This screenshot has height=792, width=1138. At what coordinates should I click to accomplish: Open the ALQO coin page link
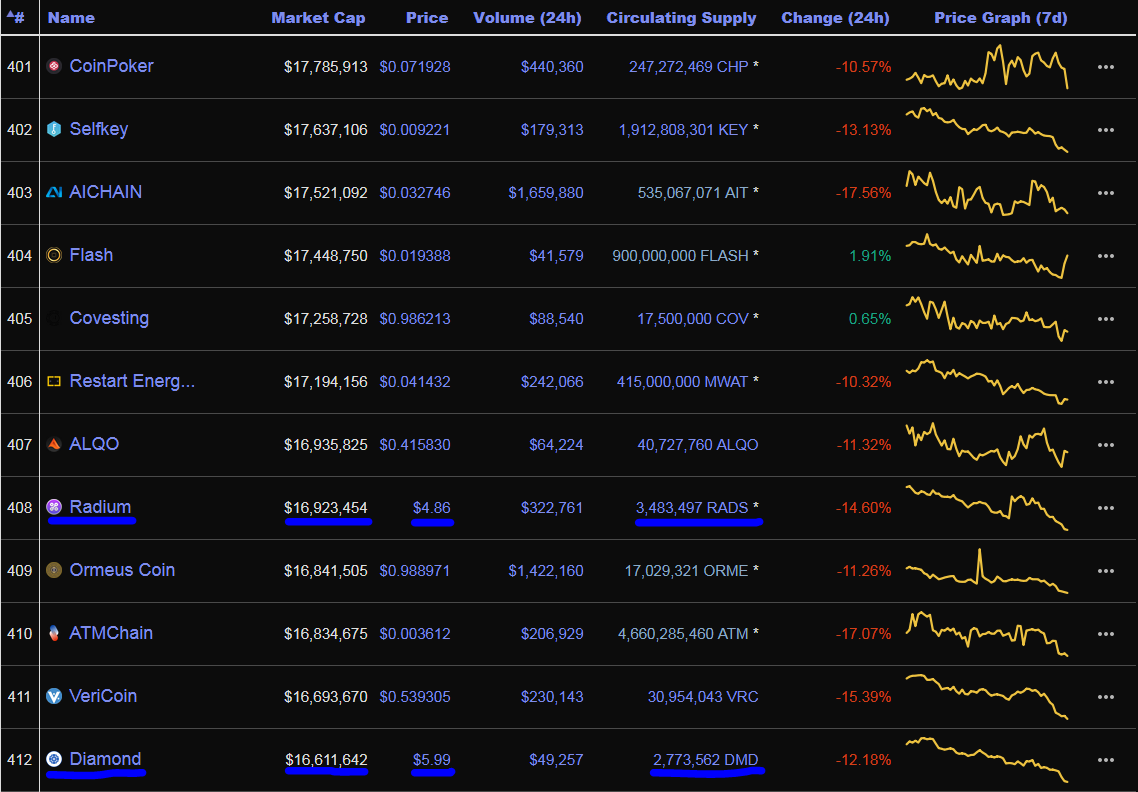[94, 444]
